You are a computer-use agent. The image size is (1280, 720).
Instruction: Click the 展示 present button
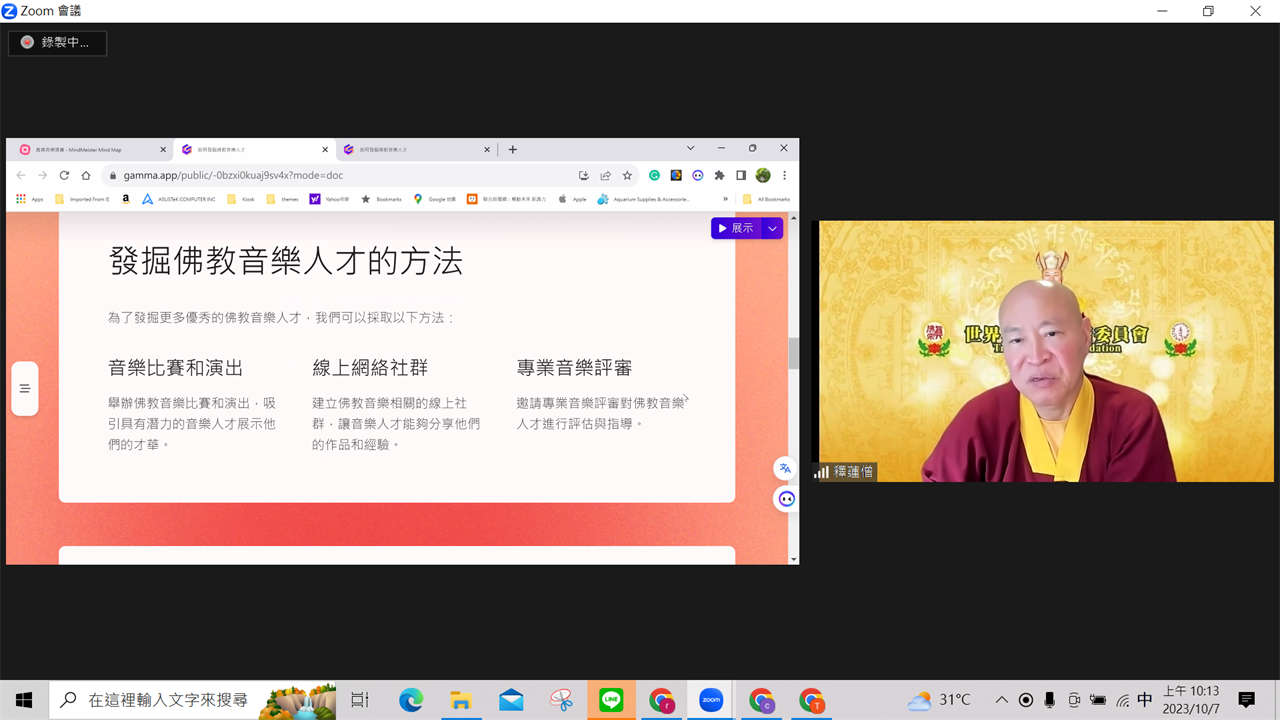pos(735,228)
